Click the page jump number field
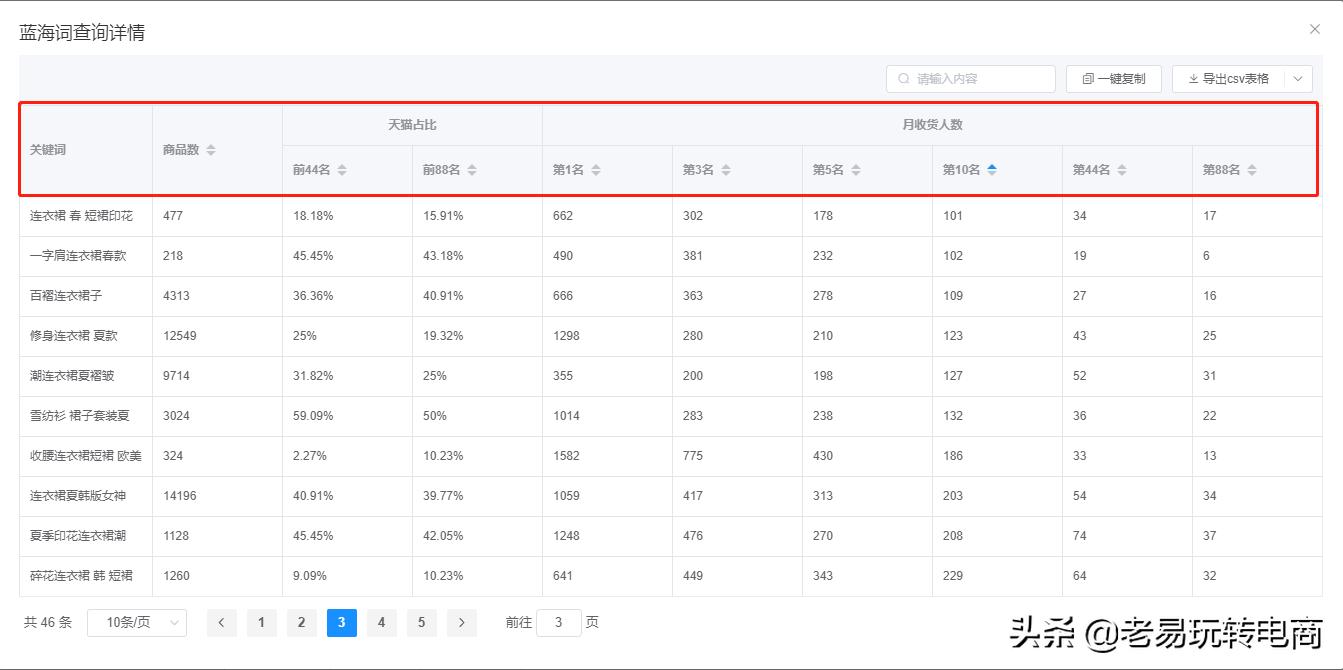The height and width of the screenshot is (670, 1343). (558, 622)
